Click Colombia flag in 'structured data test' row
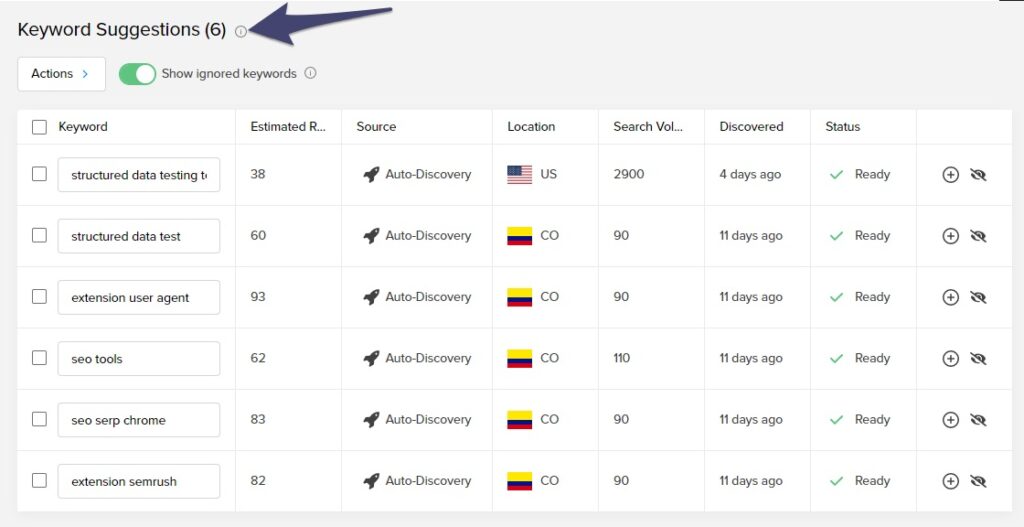 tap(519, 236)
